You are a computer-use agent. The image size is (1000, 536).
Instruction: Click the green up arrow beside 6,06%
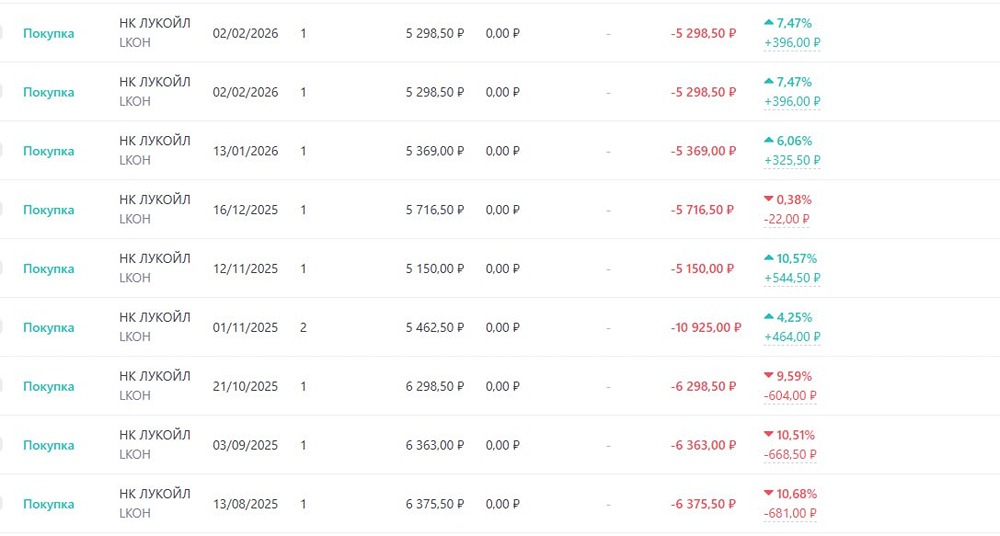point(768,141)
